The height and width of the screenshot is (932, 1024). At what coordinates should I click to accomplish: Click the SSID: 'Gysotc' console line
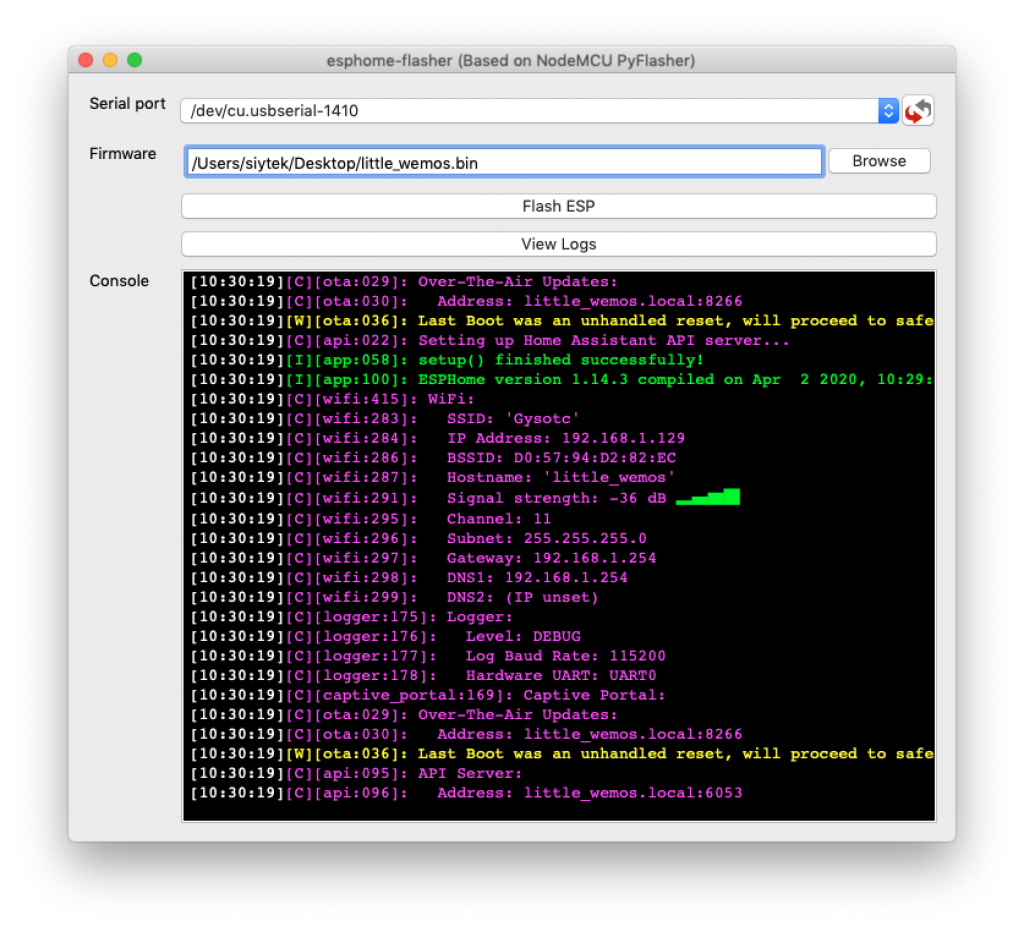click(385, 419)
